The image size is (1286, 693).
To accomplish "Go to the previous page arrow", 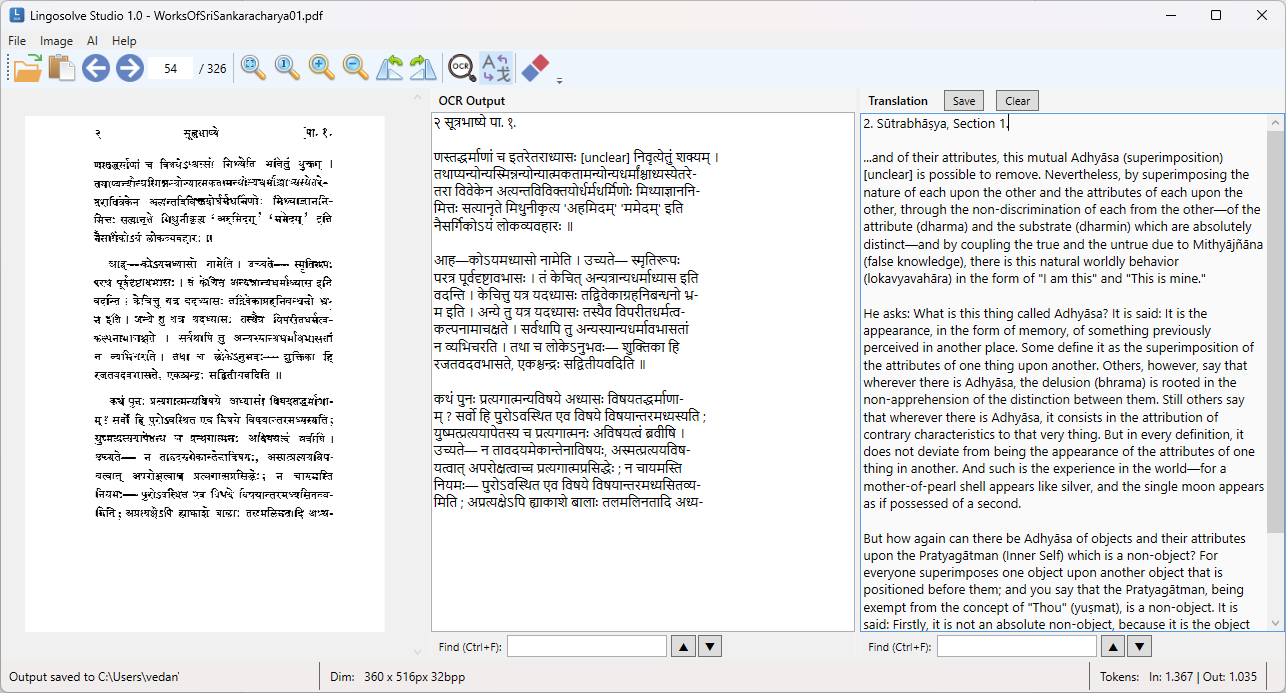I will point(96,68).
